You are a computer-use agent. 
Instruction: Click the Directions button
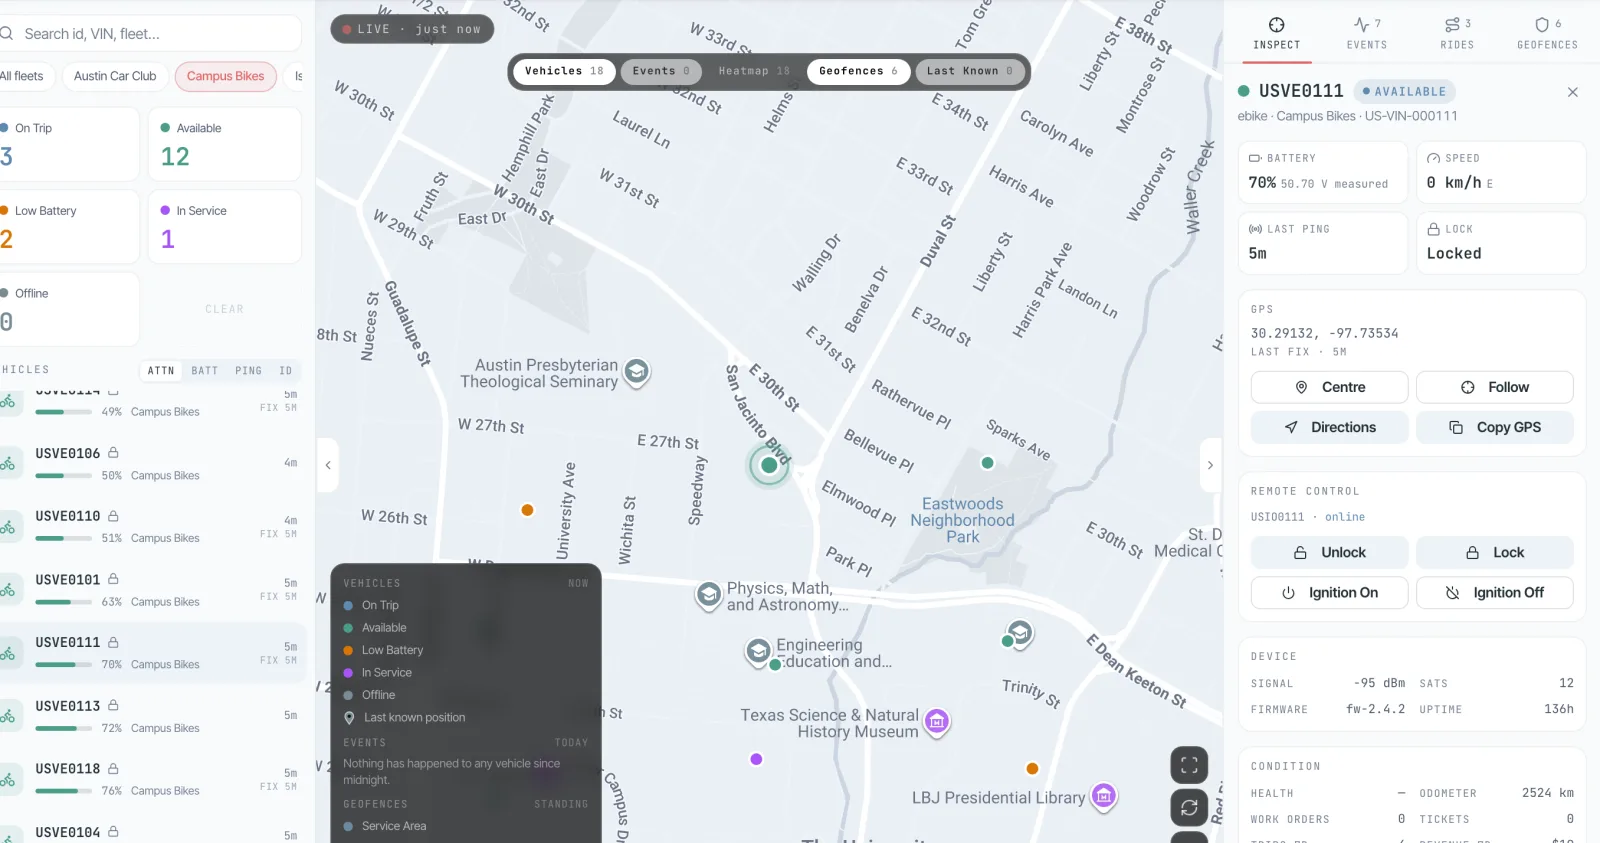coord(1329,427)
